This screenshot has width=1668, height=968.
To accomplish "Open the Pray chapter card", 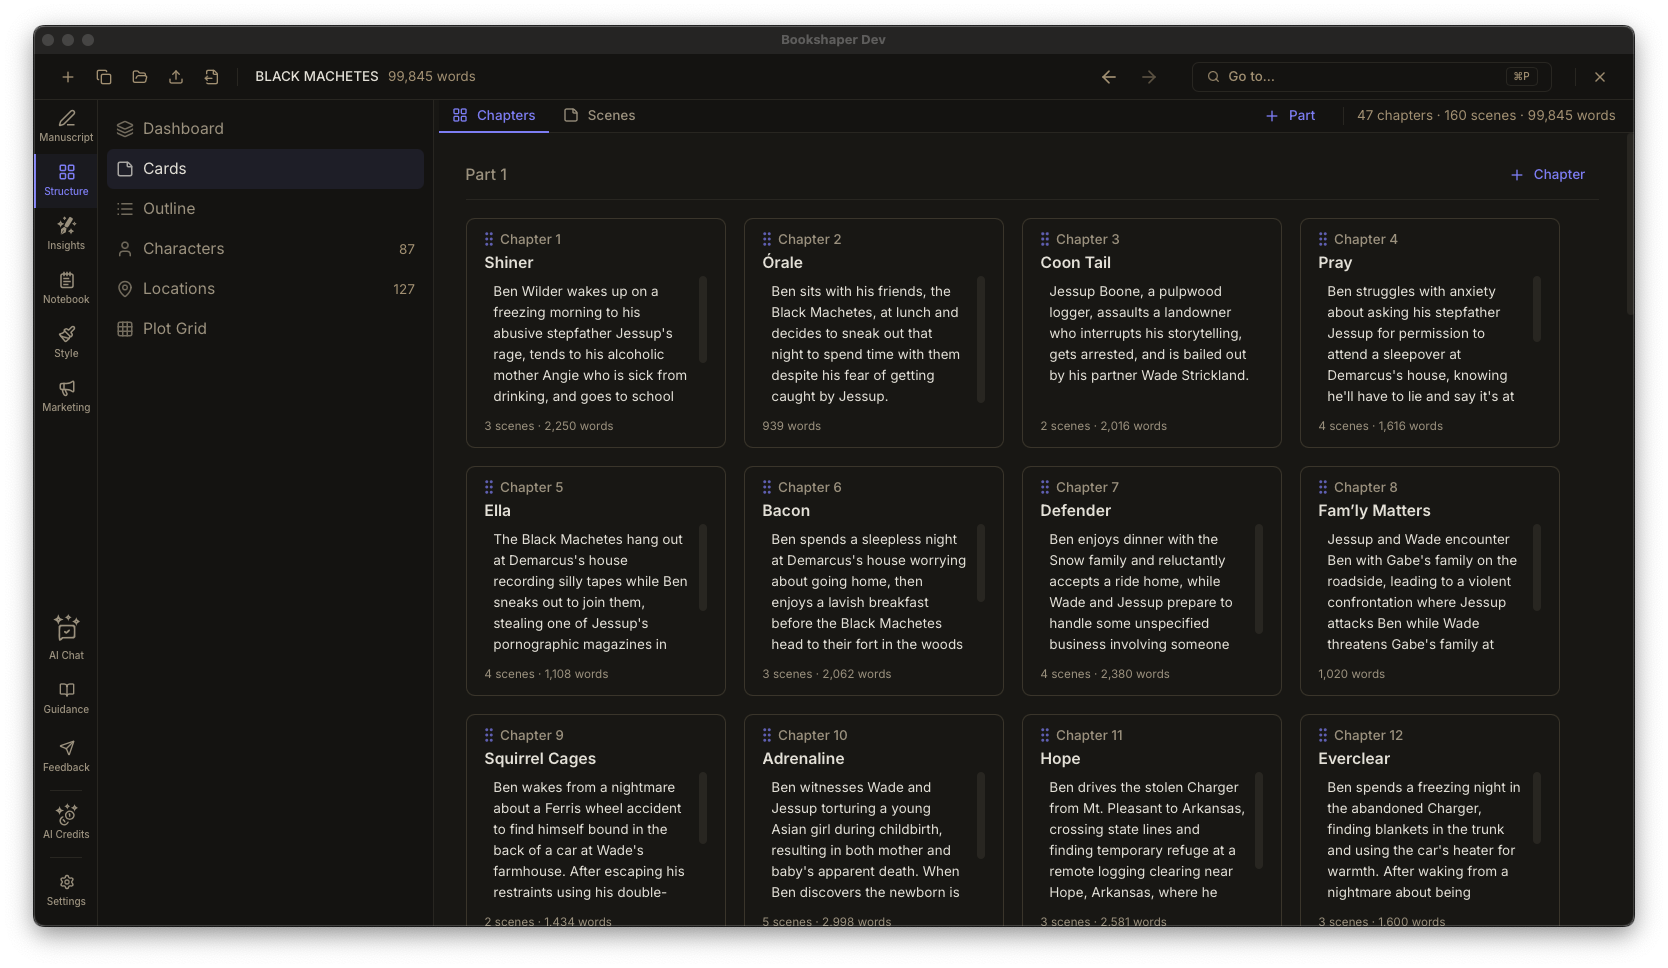I will point(1430,333).
